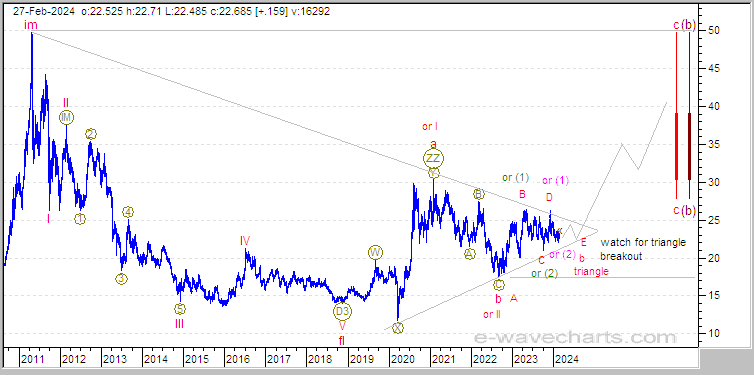Click the magenta 'or (1)' label

[x=556, y=181]
